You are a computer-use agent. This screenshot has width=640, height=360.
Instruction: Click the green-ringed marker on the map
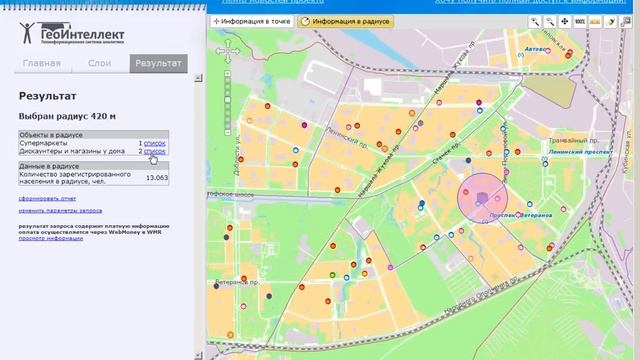332,275
